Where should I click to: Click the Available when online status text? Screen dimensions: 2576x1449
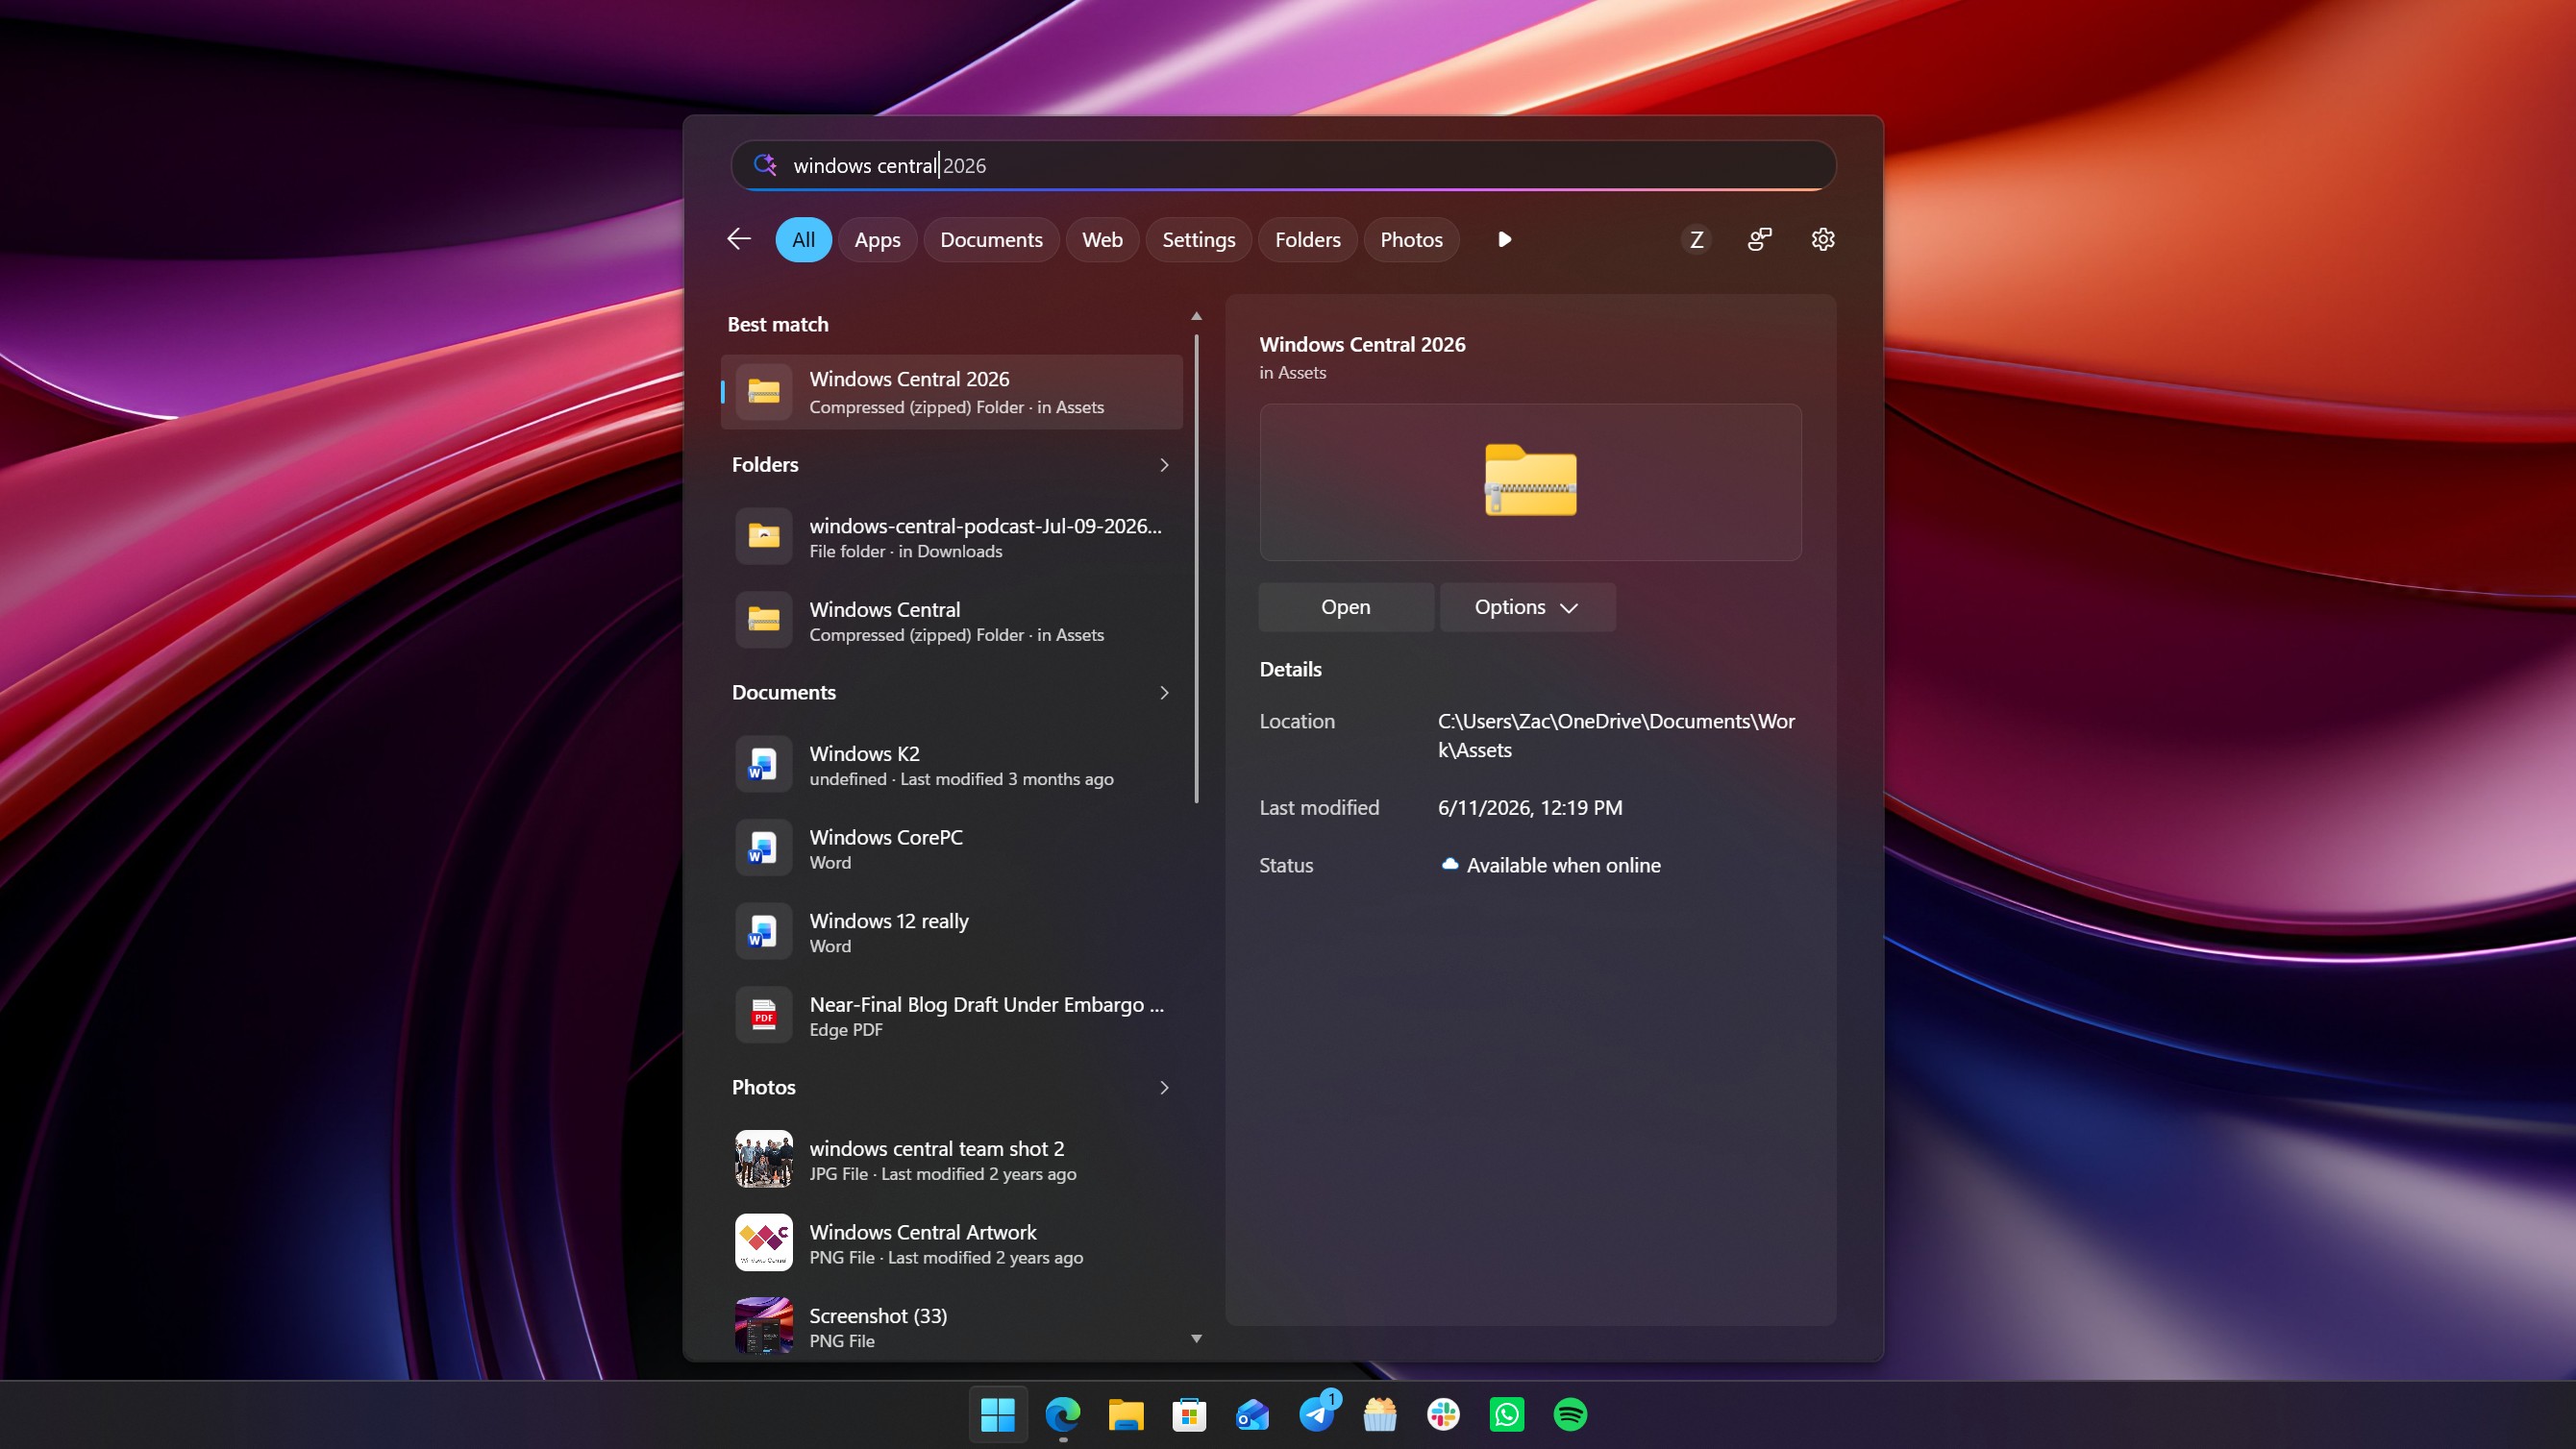pos(1563,866)
